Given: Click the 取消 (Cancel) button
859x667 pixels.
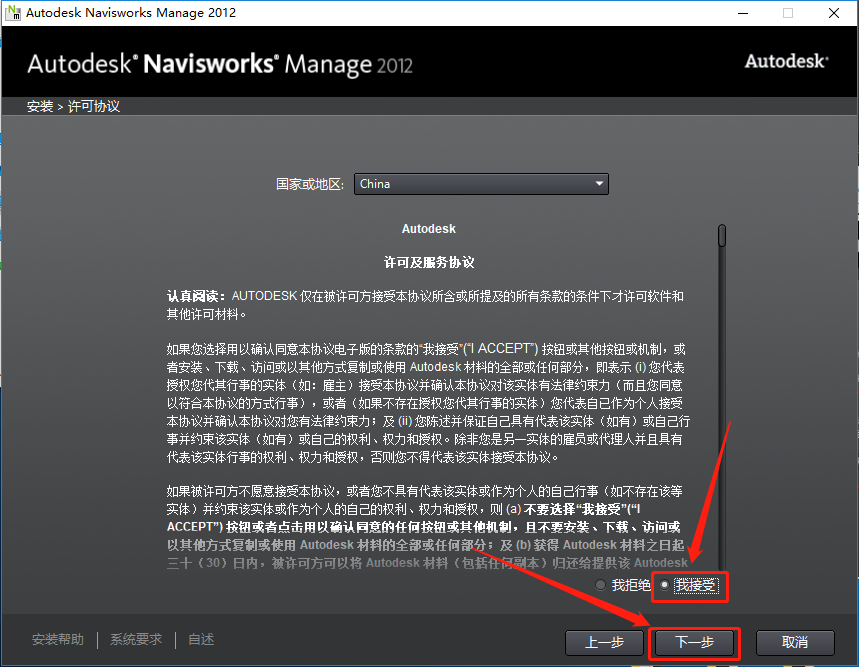Looking at the screenshot, I should tap(795, 642).
